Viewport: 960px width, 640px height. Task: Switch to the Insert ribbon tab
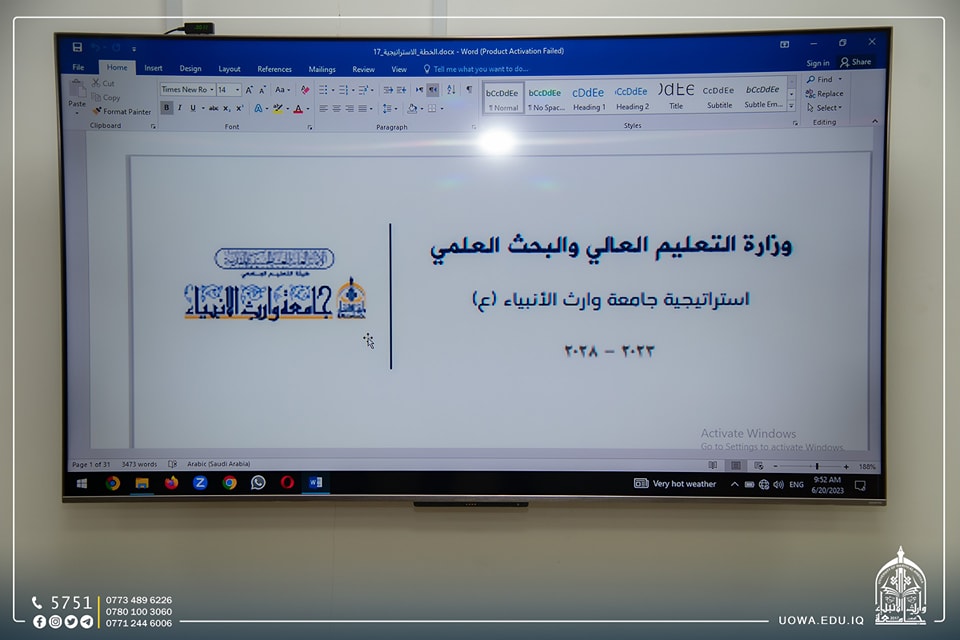pos(153,69)
